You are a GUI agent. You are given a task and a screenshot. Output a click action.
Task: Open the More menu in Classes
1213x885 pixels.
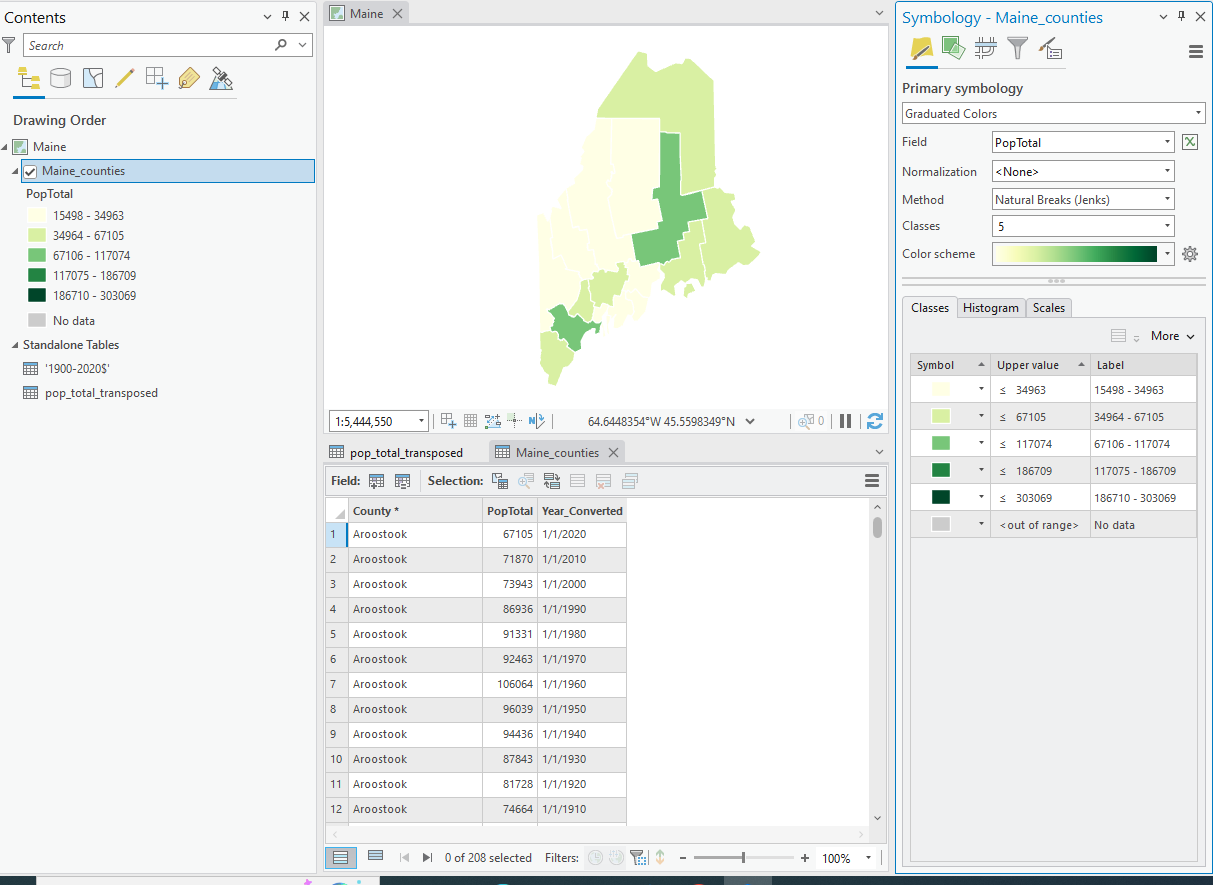1172,336
